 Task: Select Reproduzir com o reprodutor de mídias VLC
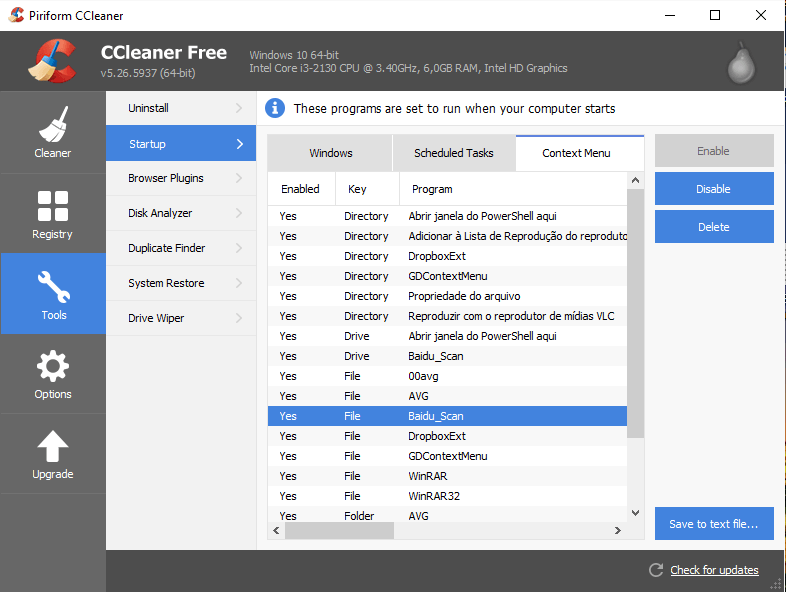point(447,316)
